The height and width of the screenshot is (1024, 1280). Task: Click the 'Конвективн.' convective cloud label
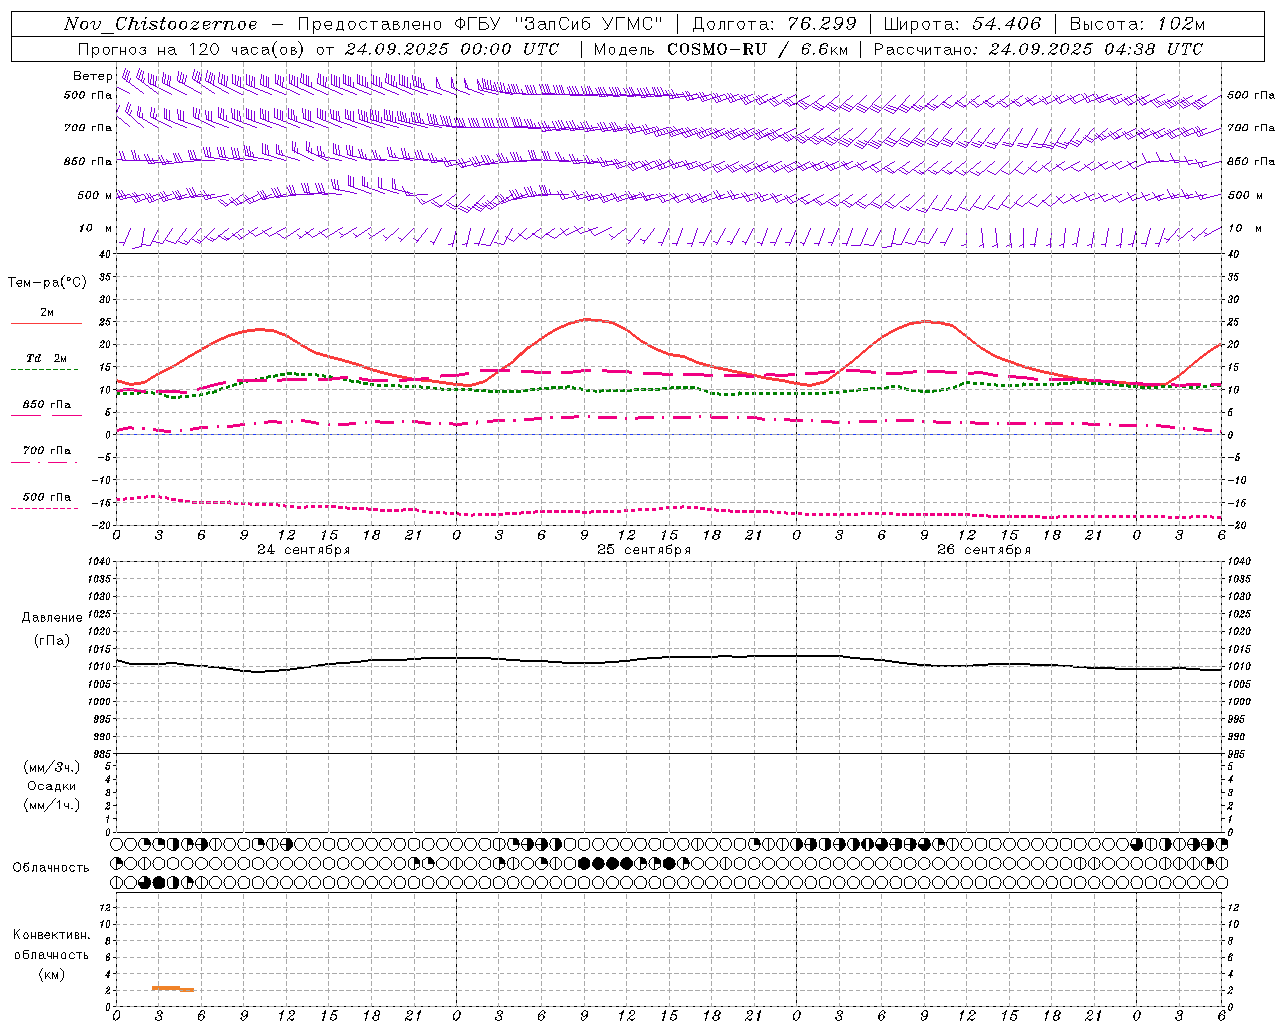(x=51, y=935)
